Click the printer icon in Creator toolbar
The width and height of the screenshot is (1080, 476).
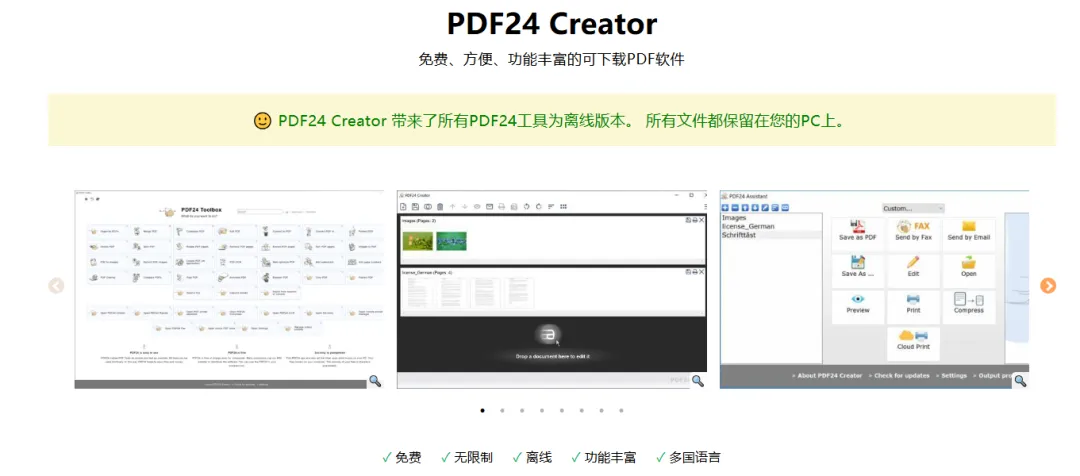point(501,207)
